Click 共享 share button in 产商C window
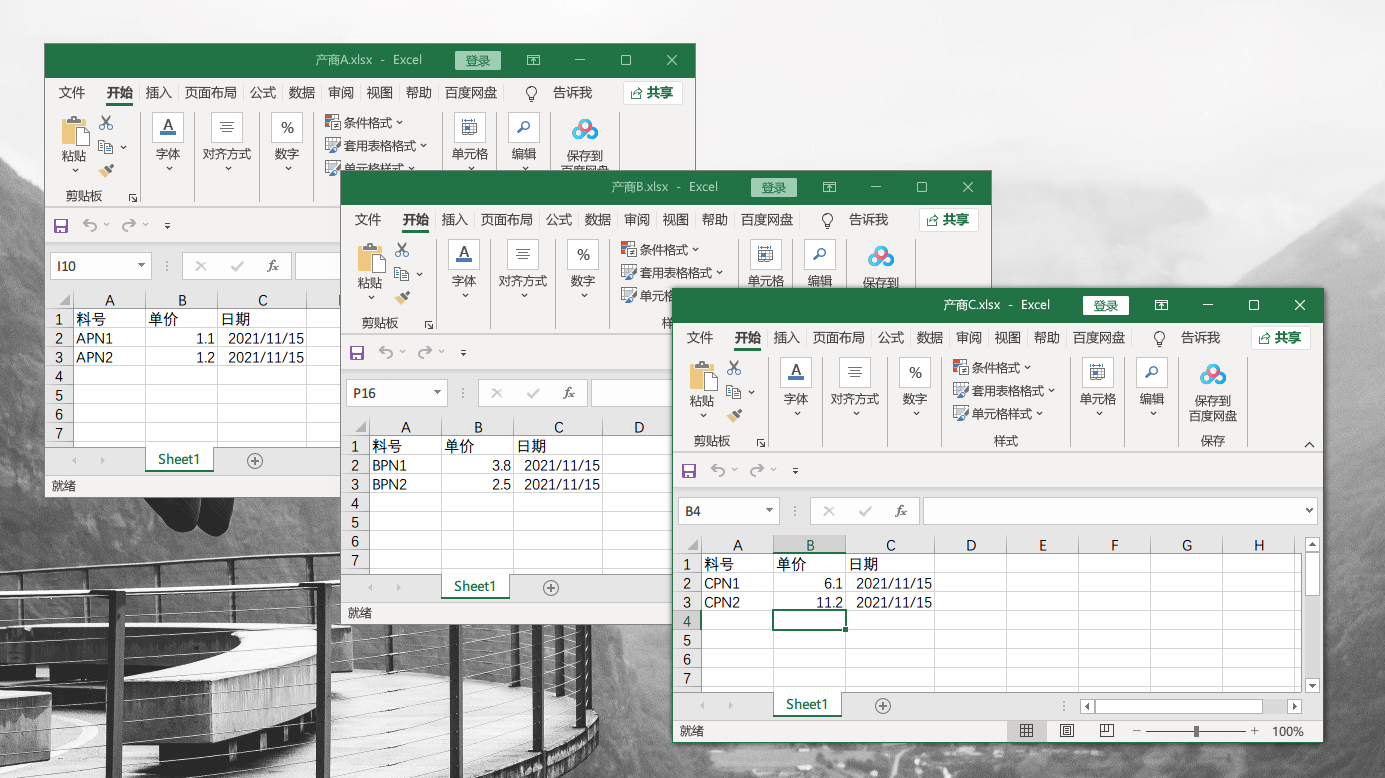Viewport: 1385px width, 778px height. (x=1281, y=338)
